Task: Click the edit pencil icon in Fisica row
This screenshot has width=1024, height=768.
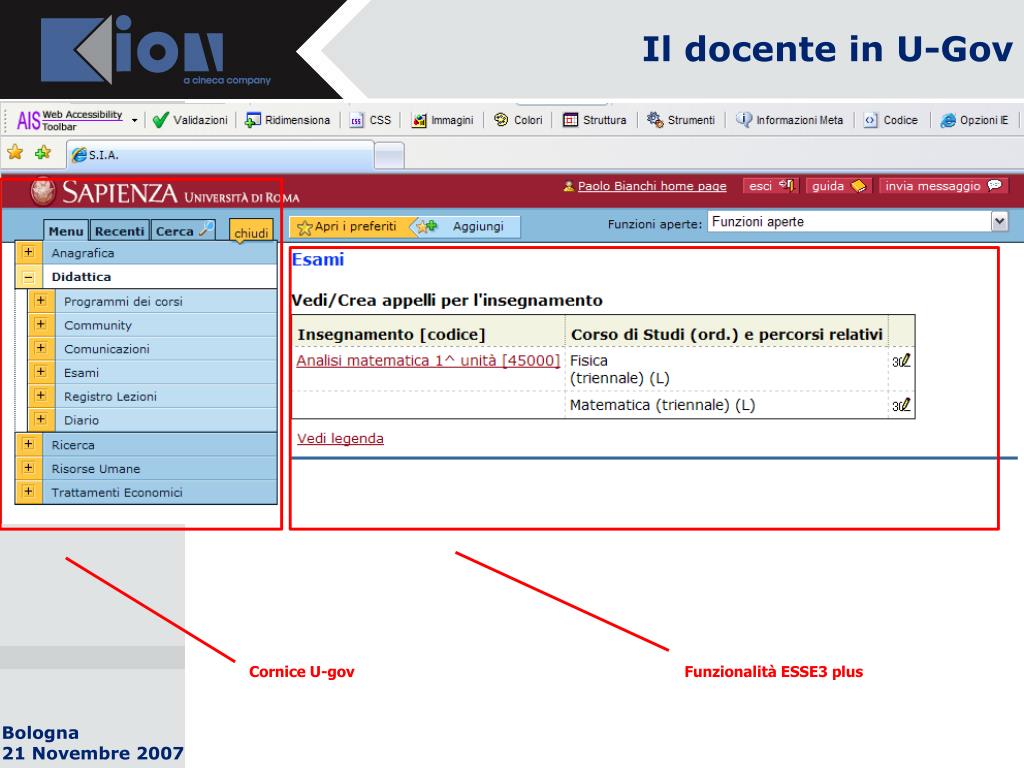Action: (902, 361)
